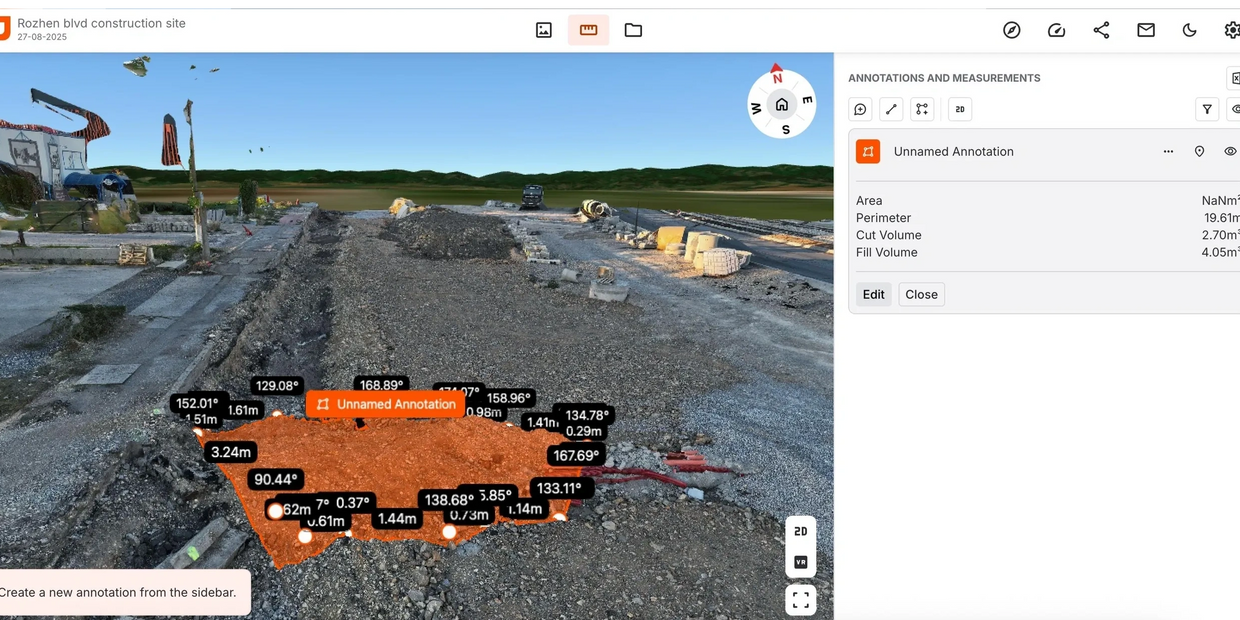Click the Edit button for annotation
Image resolution: width=1240 pixels, height=620 pixels.
coord(874,294)
